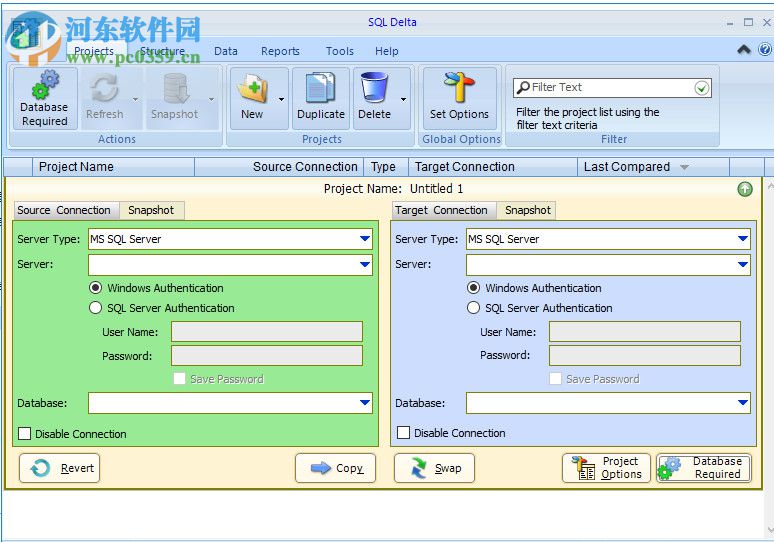Select target Windows Authentication radio
The image size is (774, 542).
click(x=473, y=288)
